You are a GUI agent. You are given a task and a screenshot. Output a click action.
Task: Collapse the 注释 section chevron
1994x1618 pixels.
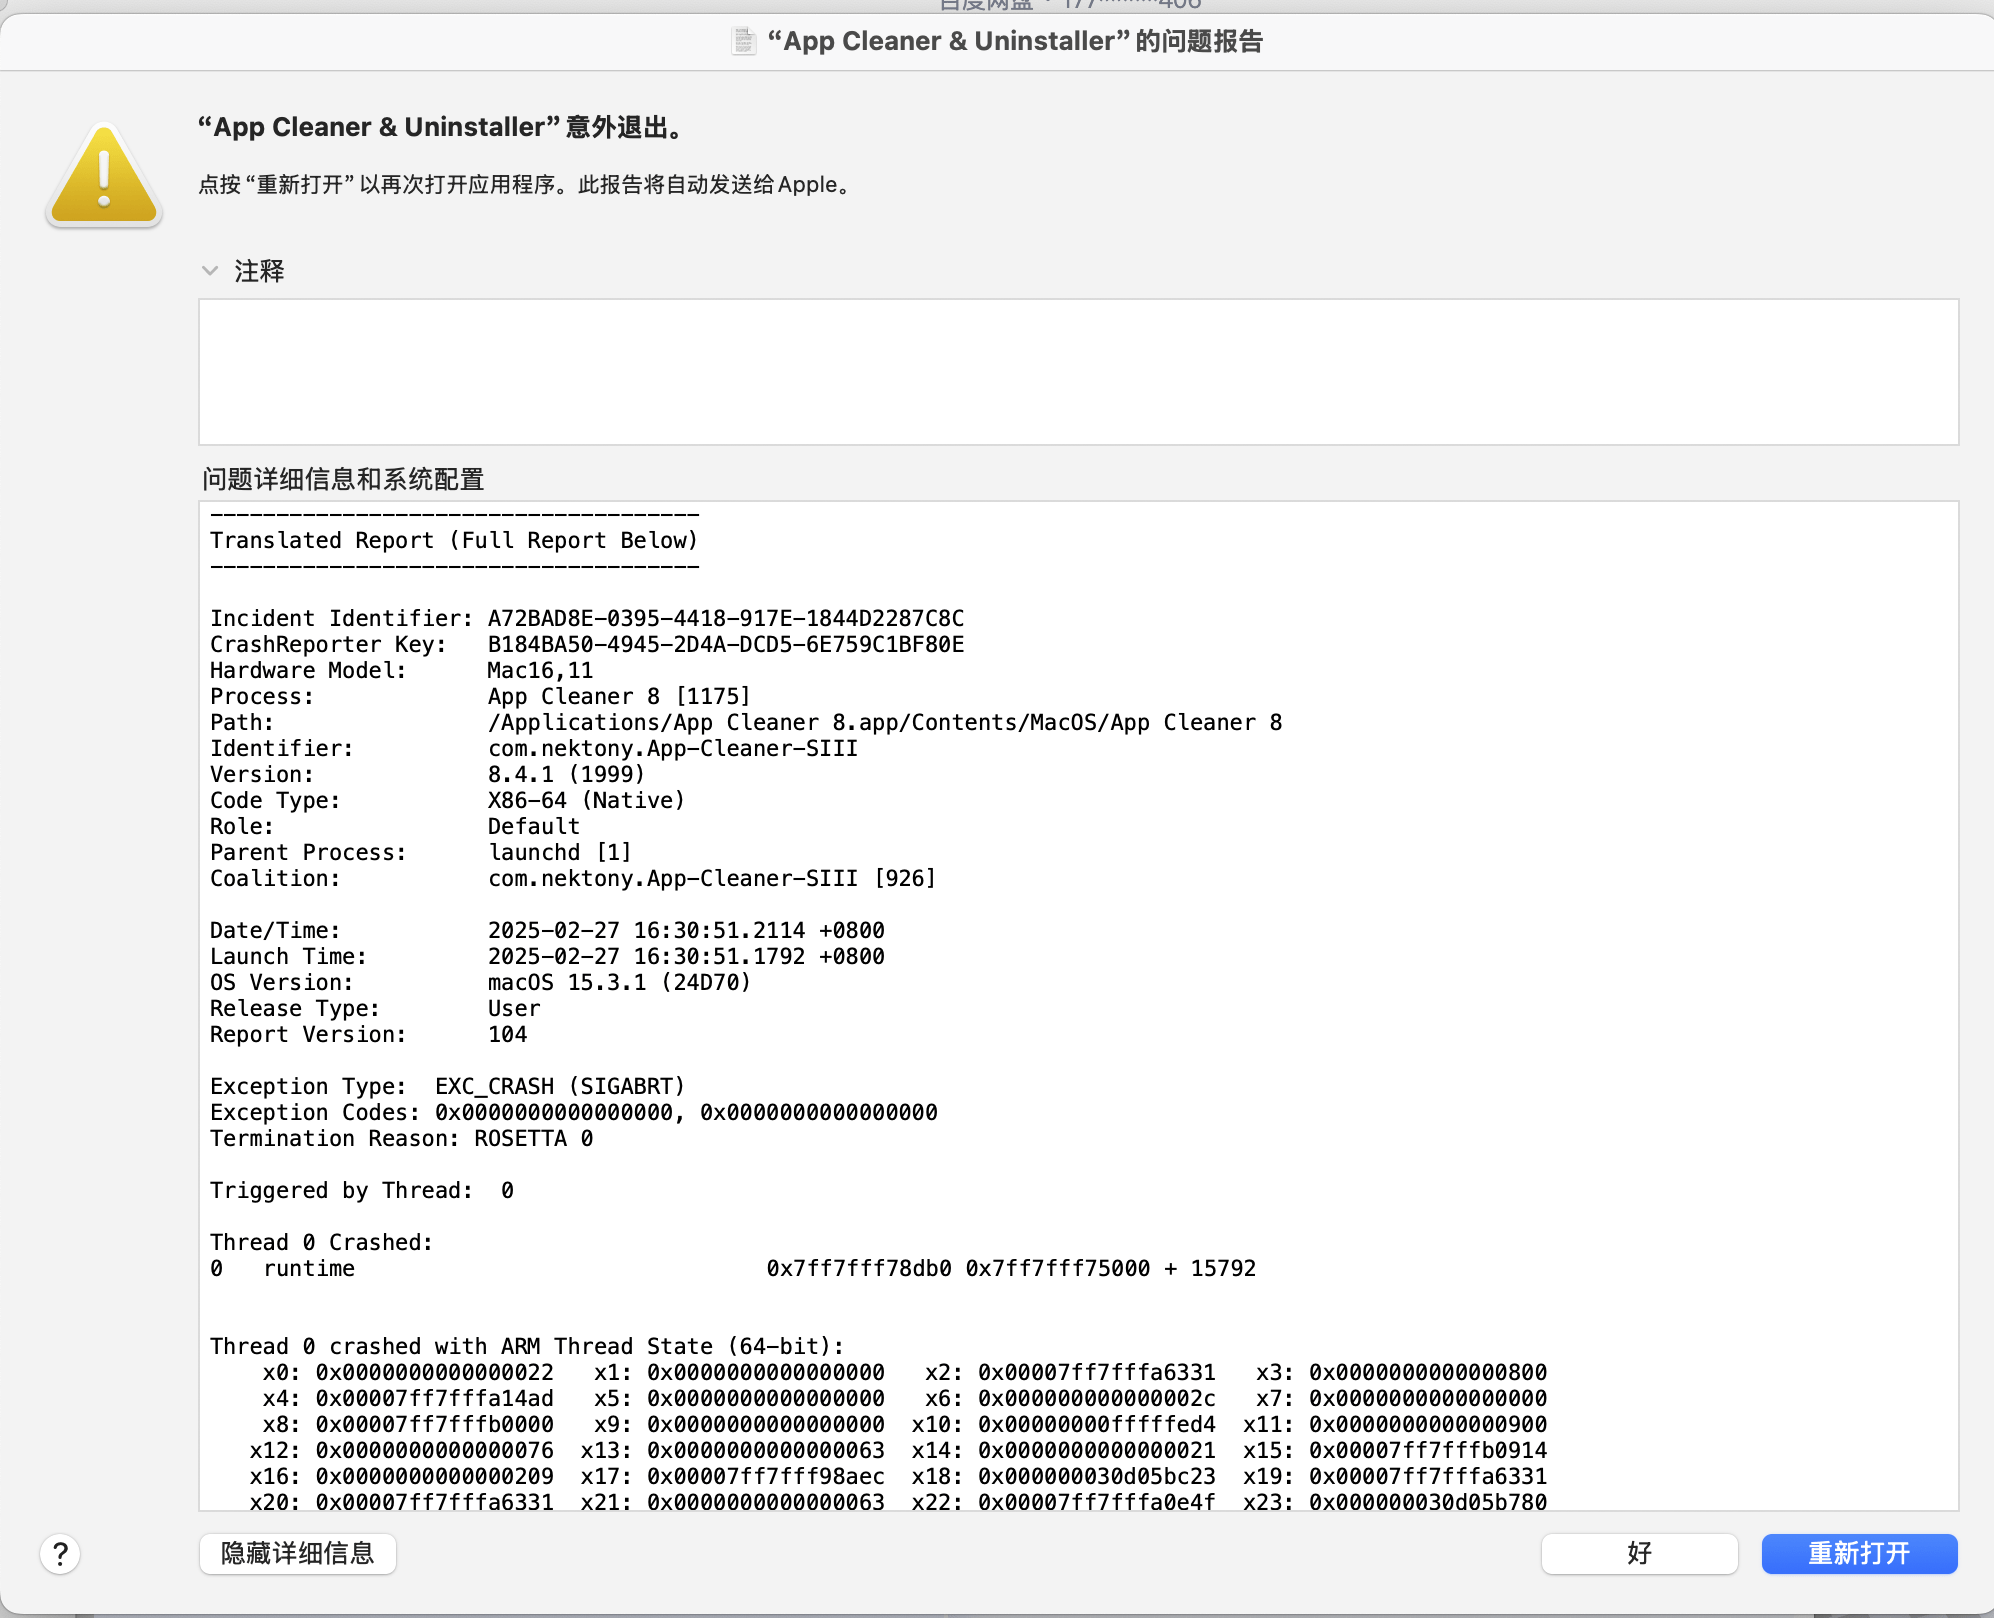(x=210, y=271)
